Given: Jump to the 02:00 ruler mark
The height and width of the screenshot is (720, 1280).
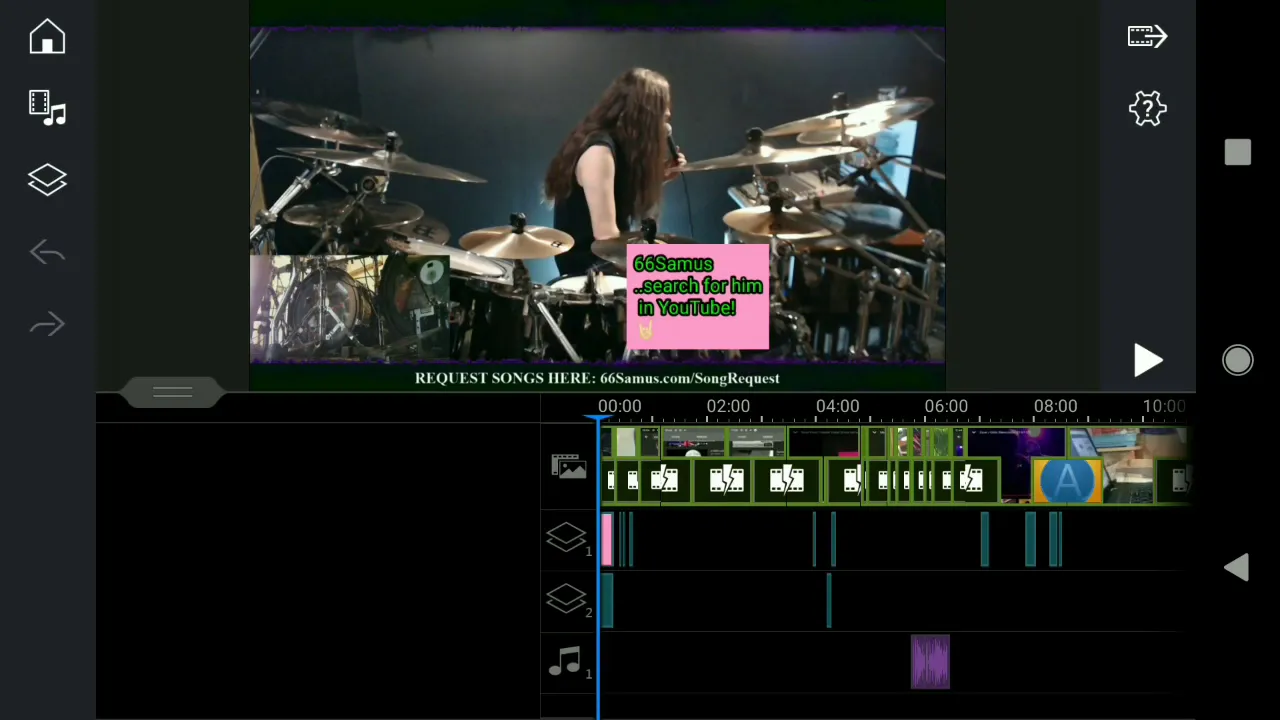Looking at the screenshot, I should 728,406.
